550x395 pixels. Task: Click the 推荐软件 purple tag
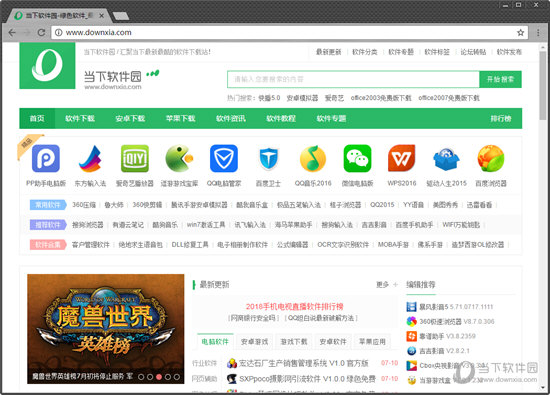click(x=48, y=225)
